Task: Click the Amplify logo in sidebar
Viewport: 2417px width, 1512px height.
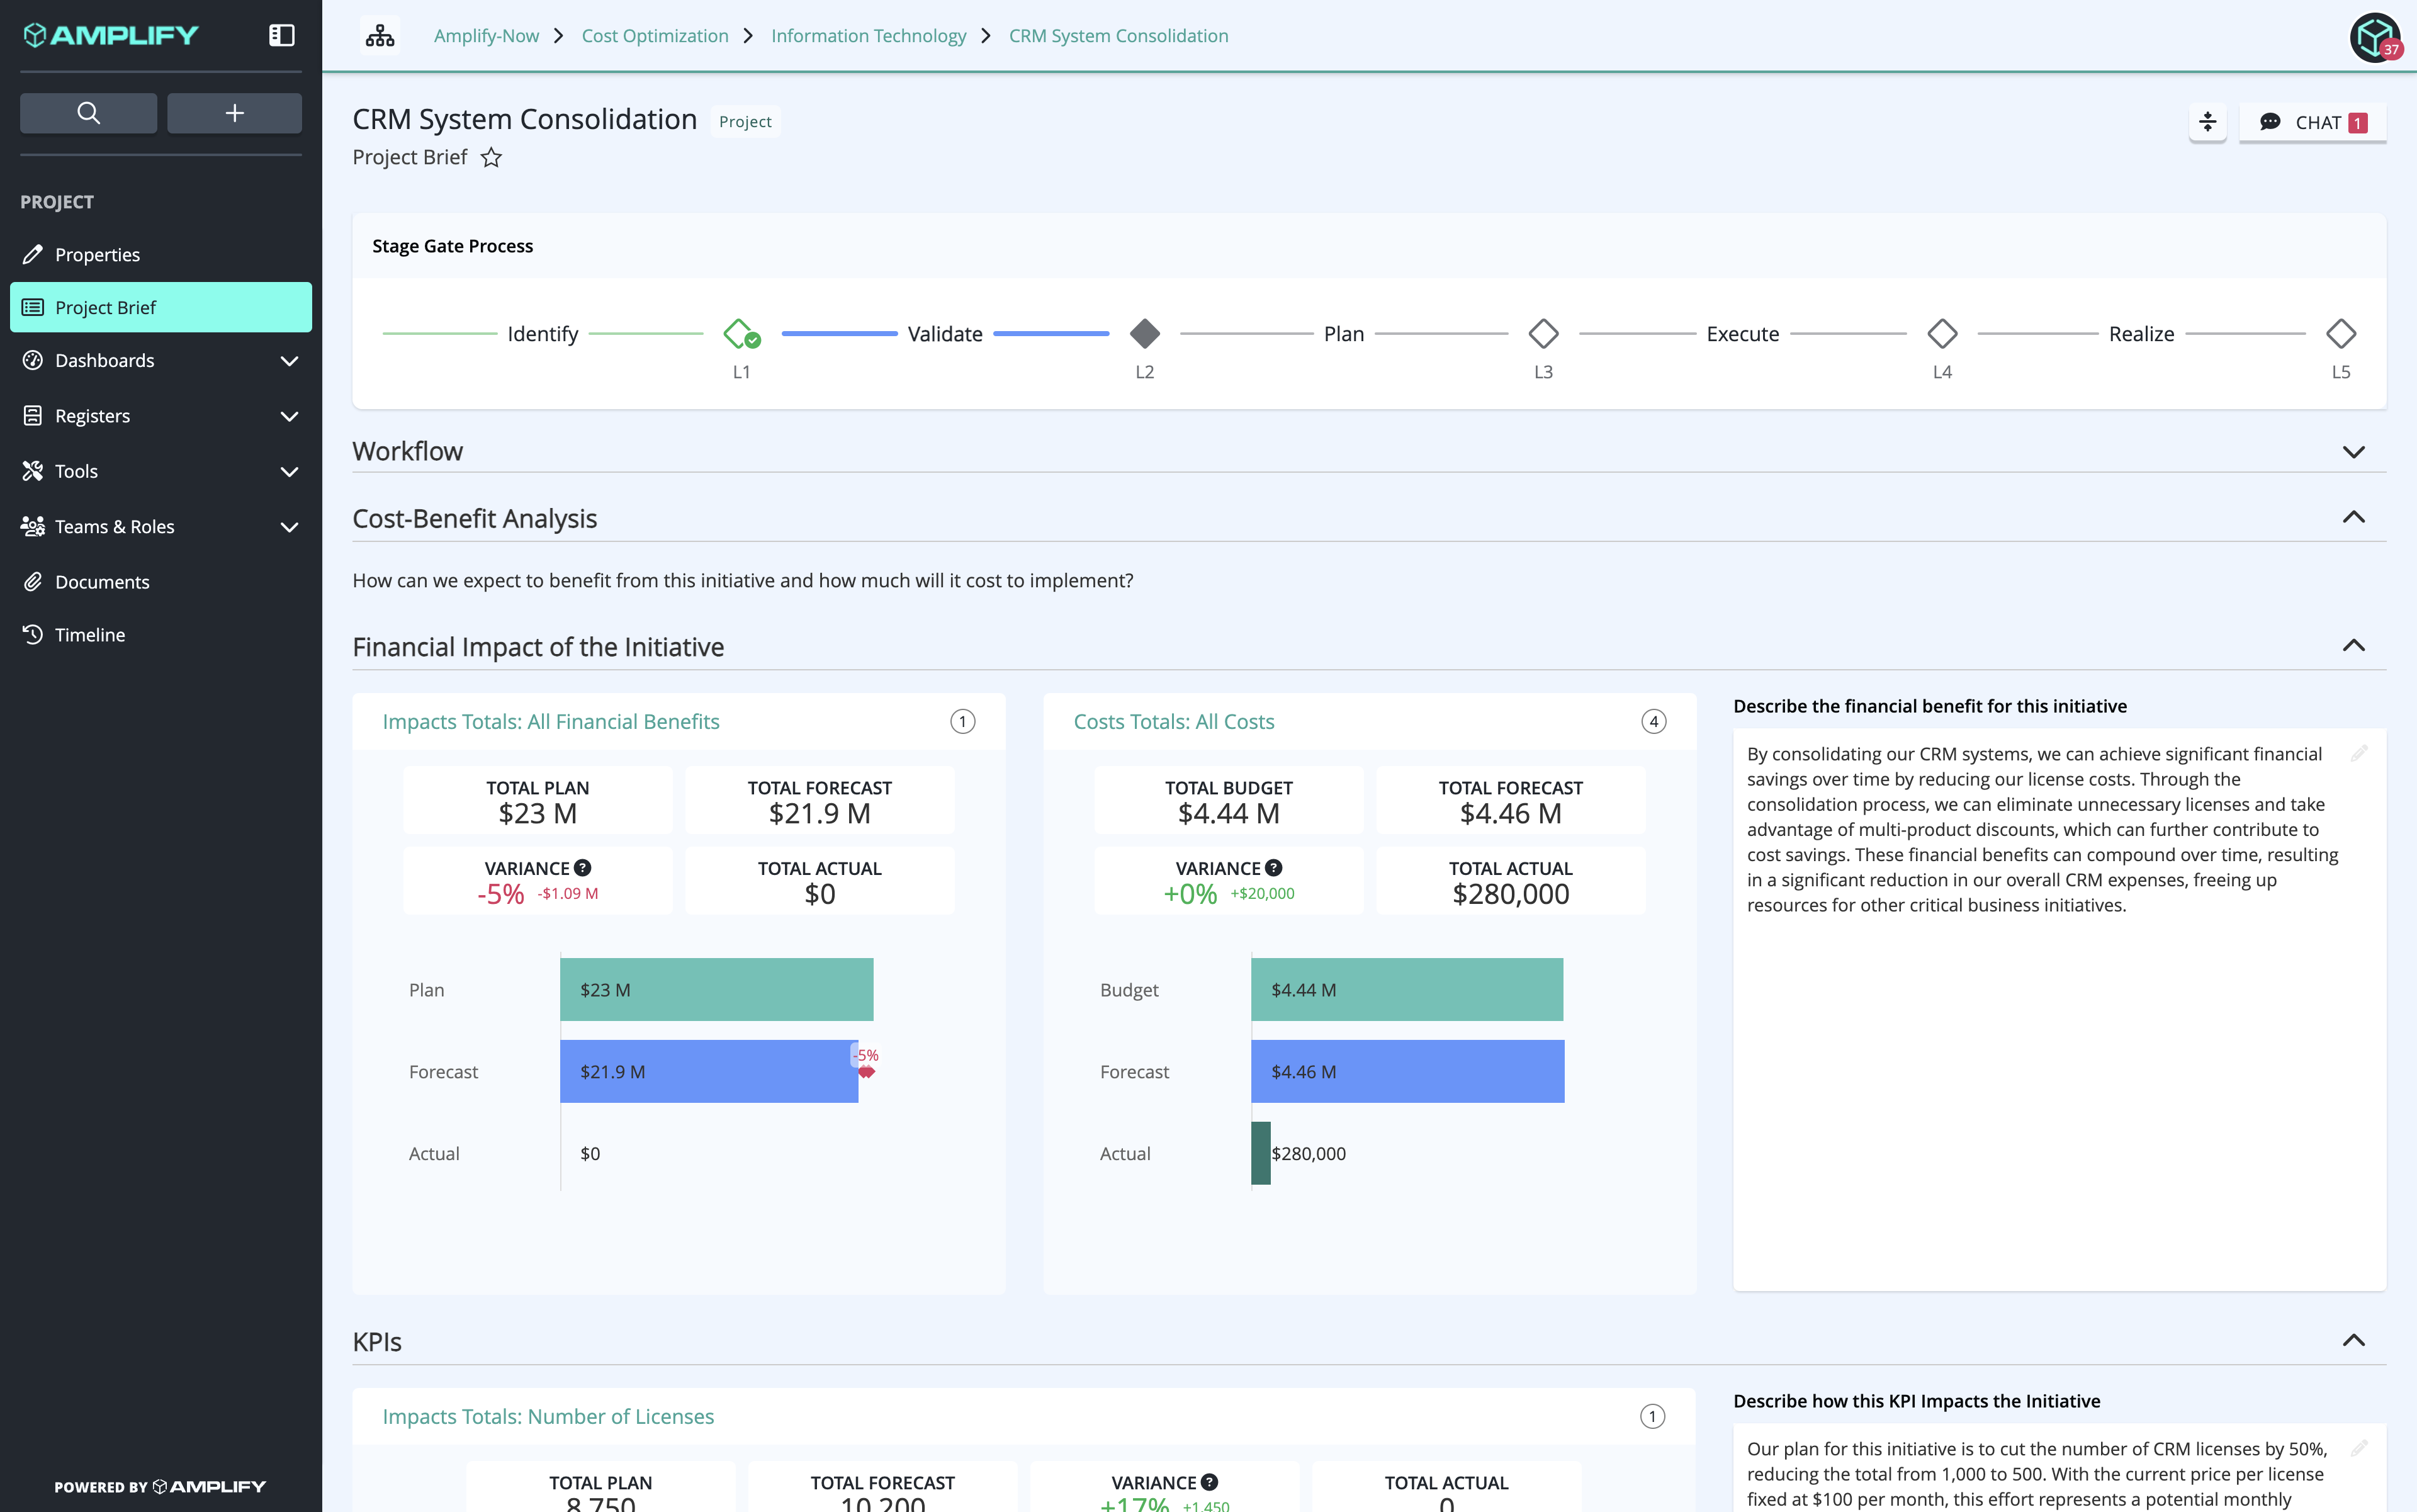Action: (x=110, y=35)
